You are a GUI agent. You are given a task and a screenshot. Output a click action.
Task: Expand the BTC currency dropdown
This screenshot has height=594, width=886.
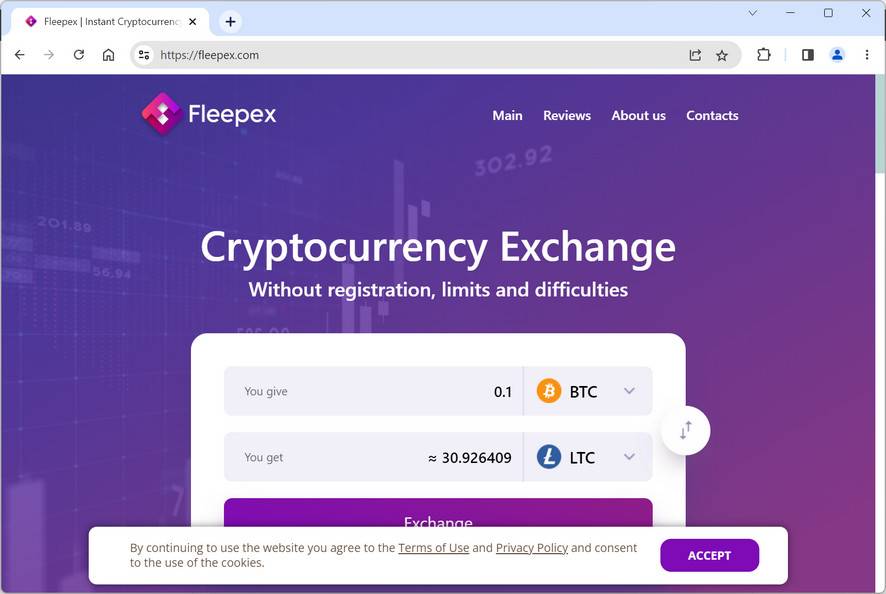tap(629, 391)
